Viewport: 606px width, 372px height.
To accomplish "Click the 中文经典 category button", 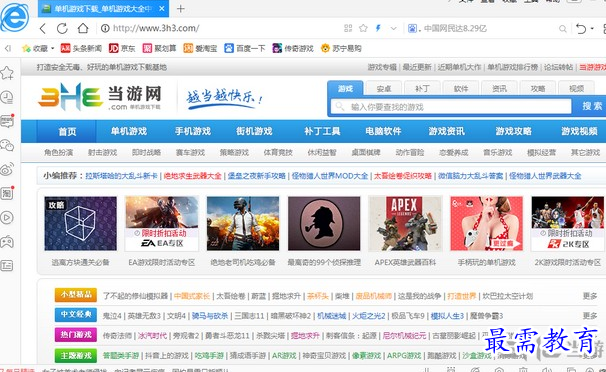I will click(76, 314).
